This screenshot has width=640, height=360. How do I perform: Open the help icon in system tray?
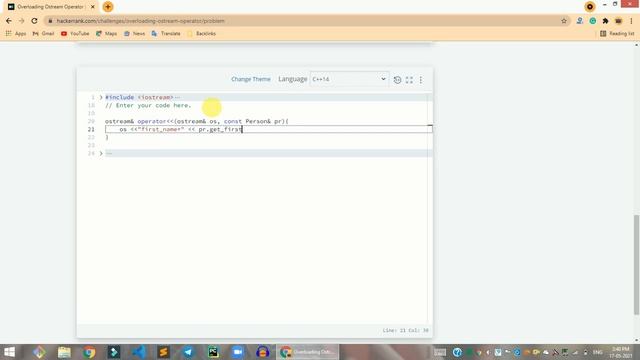457,352
